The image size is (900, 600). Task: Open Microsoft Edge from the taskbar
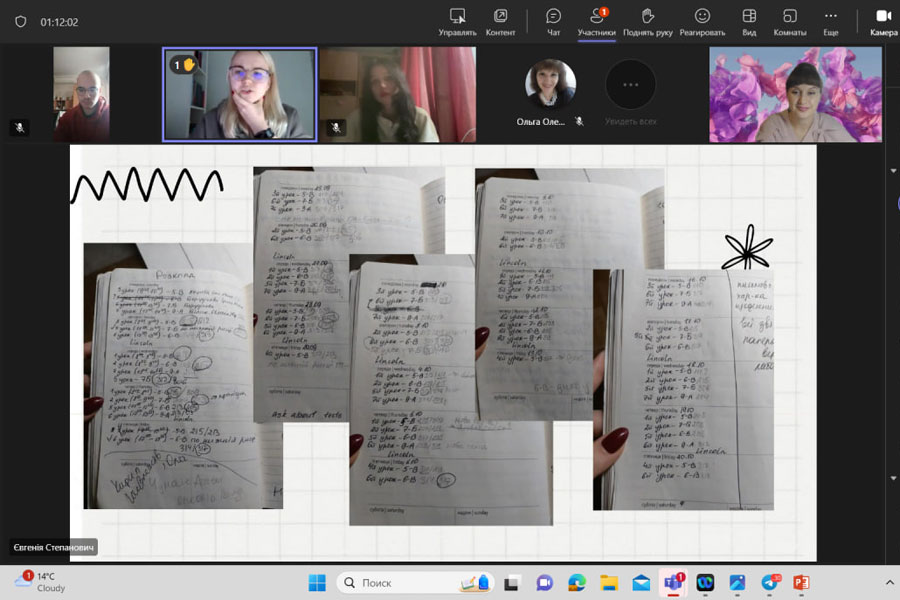tap(576, 582)
